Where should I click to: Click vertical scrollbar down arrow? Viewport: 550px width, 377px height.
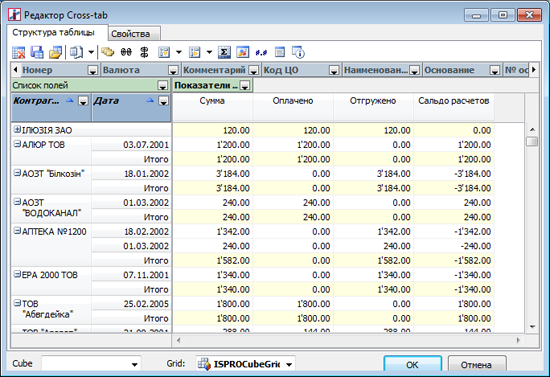pos(532,326)
